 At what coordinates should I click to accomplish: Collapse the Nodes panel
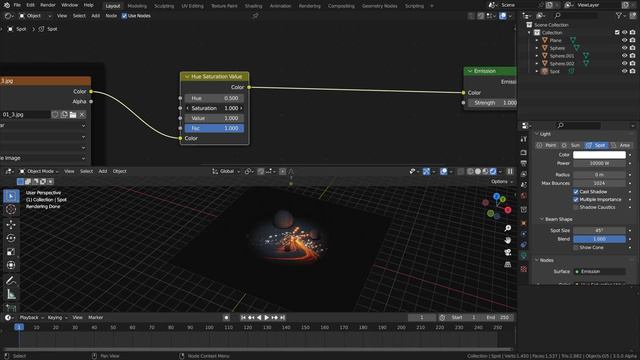[537, 260]
